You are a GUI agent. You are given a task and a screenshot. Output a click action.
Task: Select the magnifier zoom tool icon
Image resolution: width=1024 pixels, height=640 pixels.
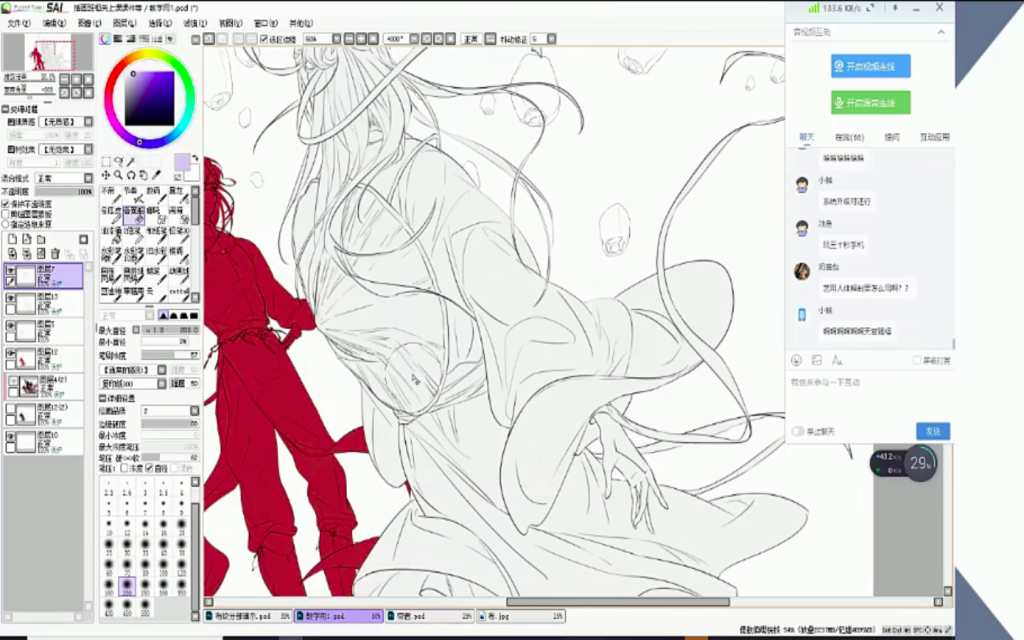(x=117, y=175)
